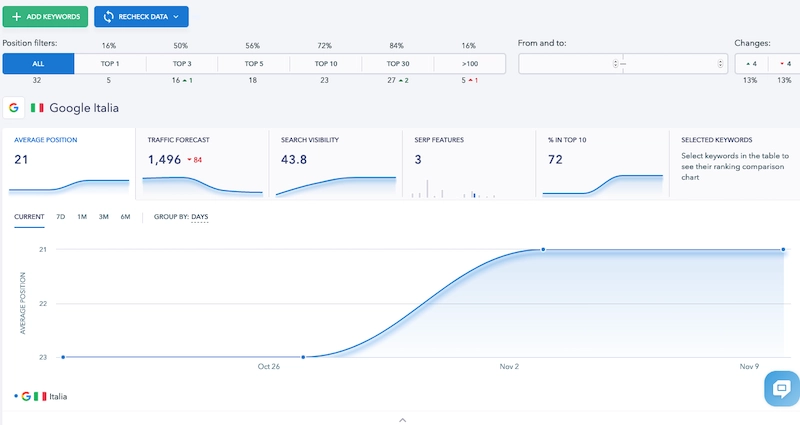Click the Italian flag beside Google Italia
Viewport: 800px width, 425px height.
(x=37, y=108)
